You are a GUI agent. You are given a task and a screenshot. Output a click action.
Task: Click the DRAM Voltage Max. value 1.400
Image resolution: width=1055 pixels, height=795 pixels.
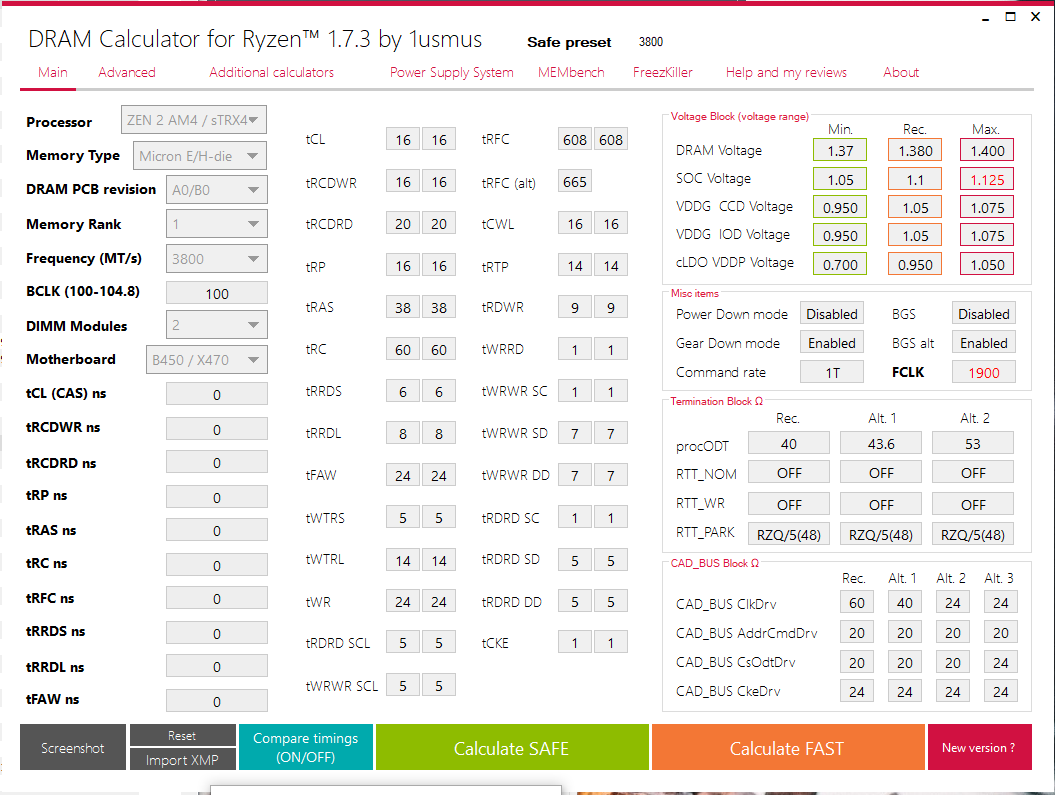[x=987, y=151]
